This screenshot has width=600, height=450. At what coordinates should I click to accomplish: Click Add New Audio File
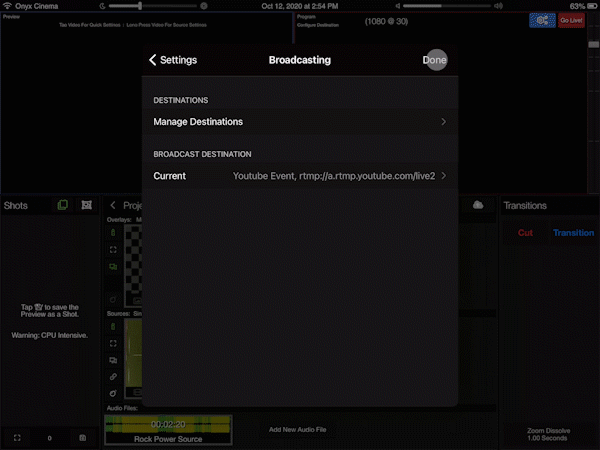[298, 429]
